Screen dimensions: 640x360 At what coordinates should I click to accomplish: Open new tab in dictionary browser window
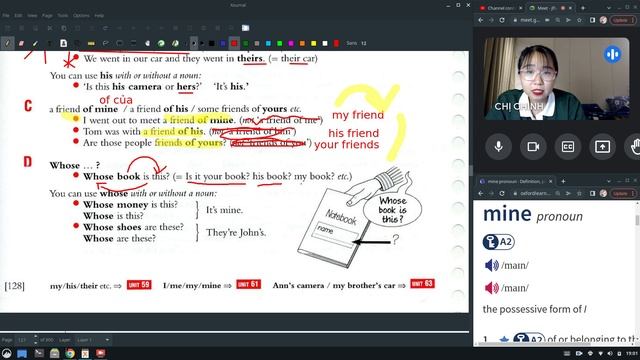click(563, 181)
